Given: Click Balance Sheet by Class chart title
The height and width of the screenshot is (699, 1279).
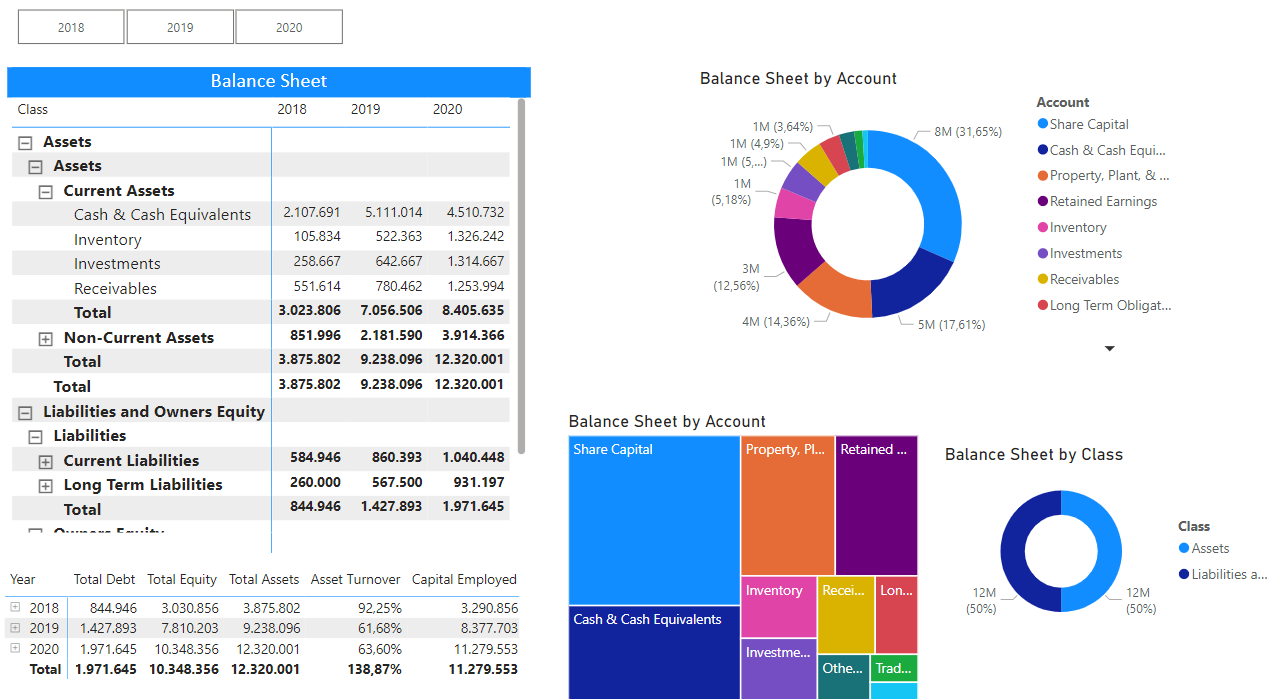Looking at the screenshot, I should [x=1034, y=454].
